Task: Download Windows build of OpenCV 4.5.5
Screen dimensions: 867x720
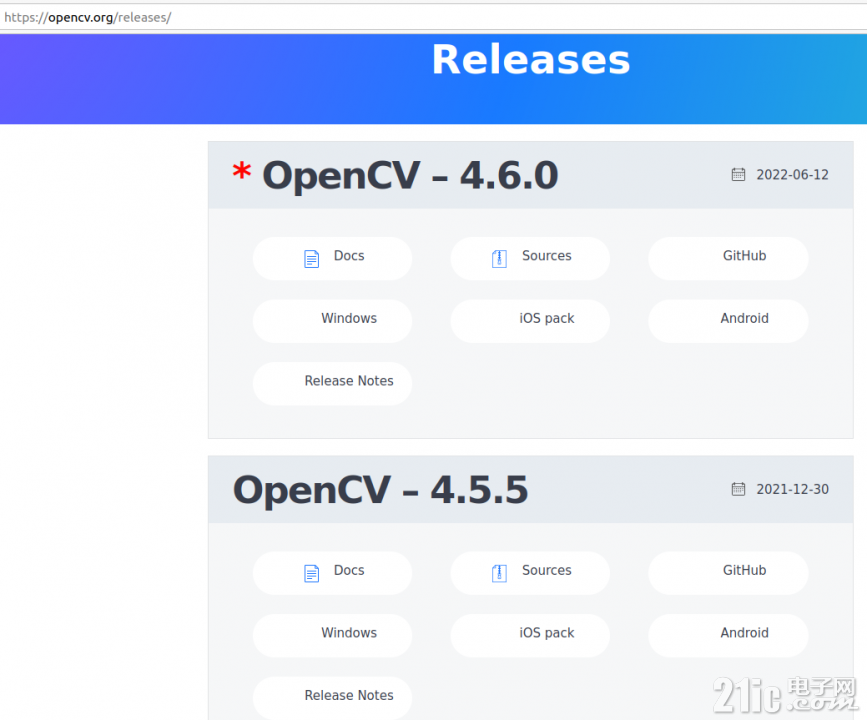Action: [332, 635]
